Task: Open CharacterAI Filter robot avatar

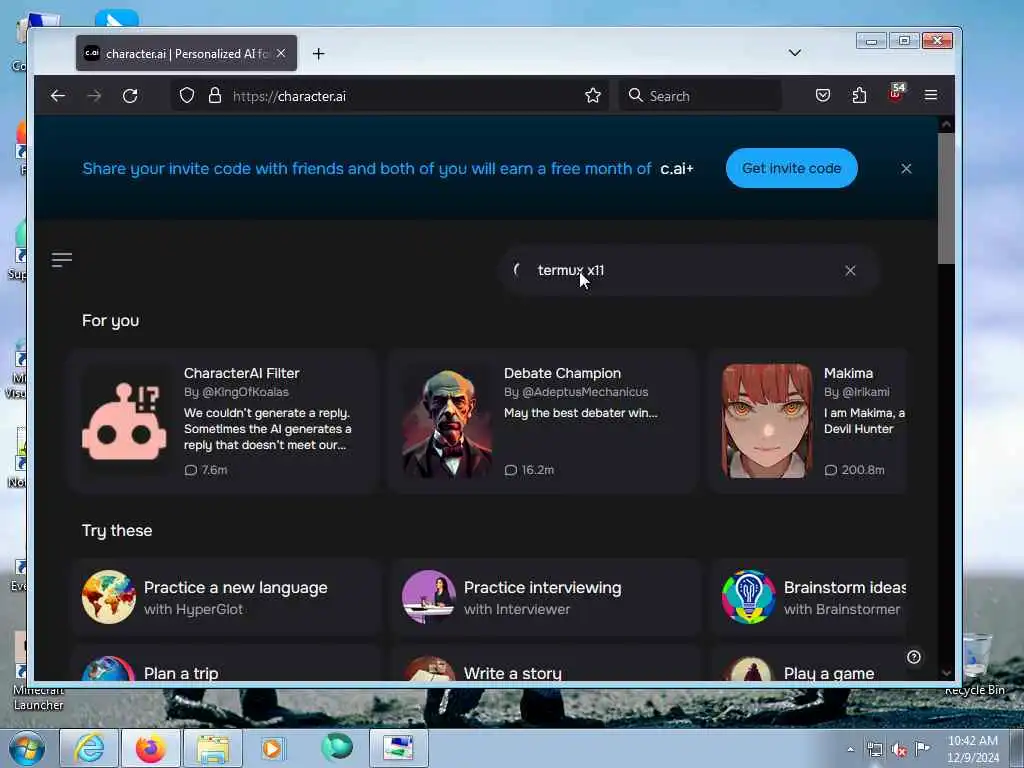Action: (124, 421)
